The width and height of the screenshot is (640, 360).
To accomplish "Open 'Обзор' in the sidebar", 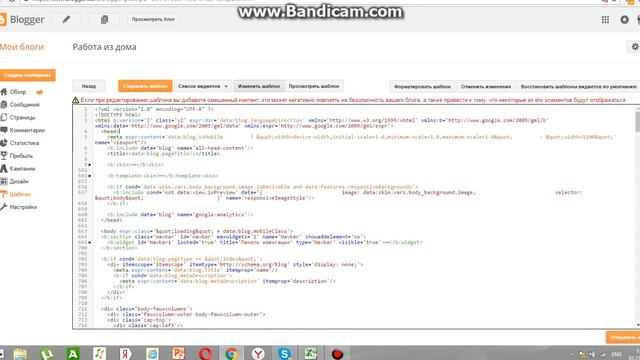I will (x=18, y=92).
